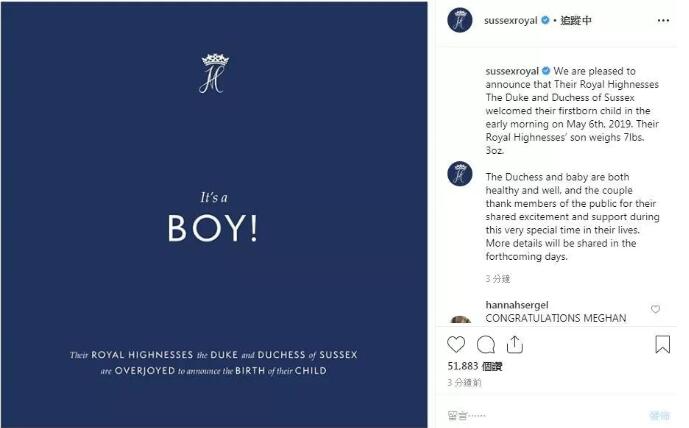689x428 pixels.
Task: Open the sussexroyal avatar in the post header
Action: (x=460, y=20)
